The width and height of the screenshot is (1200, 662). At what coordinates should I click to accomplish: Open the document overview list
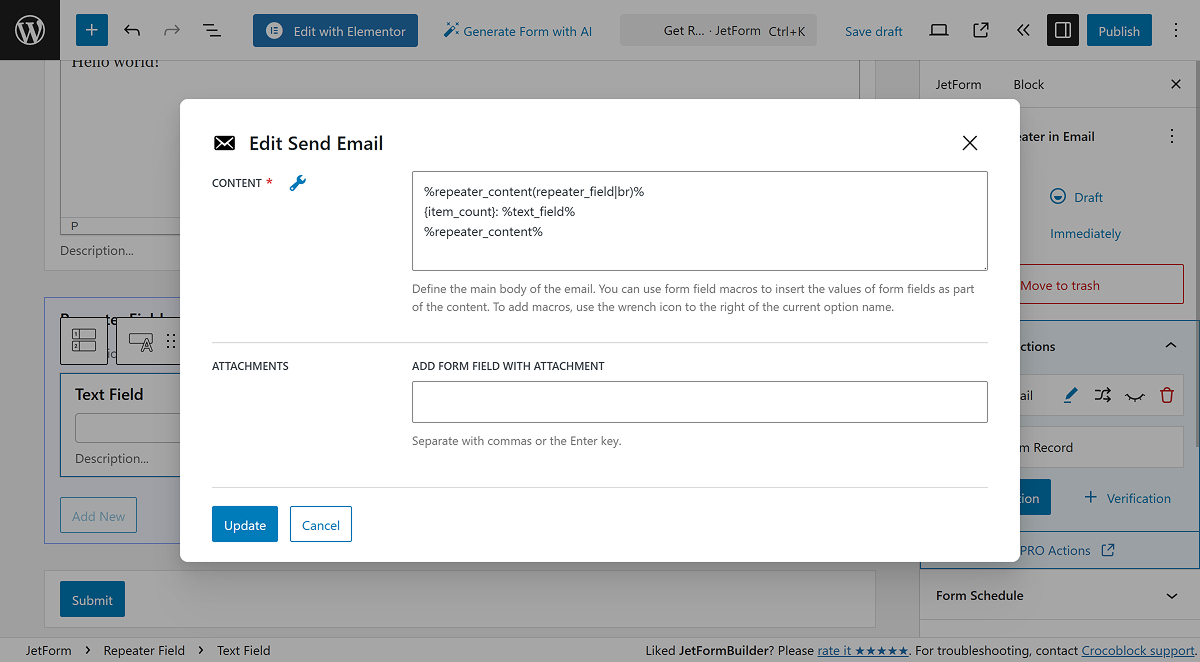click(212, 30)
